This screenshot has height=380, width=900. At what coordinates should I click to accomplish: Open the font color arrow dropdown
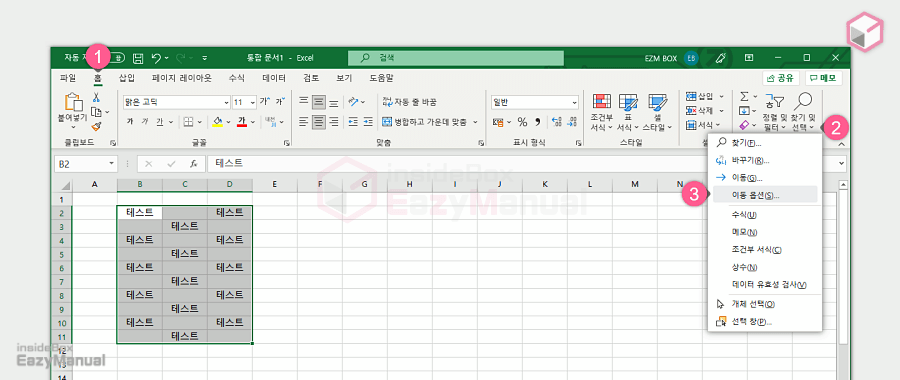[253, 122]
